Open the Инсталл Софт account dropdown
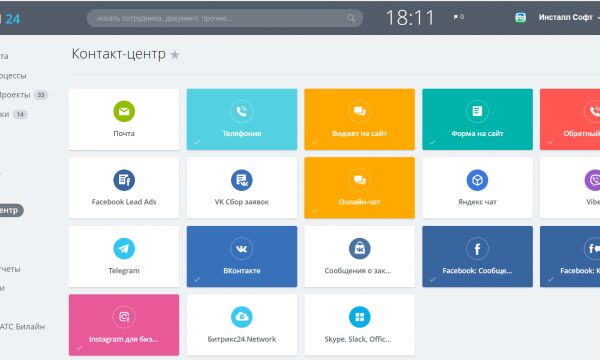600x360 pixels. click(x=569, y=17)
